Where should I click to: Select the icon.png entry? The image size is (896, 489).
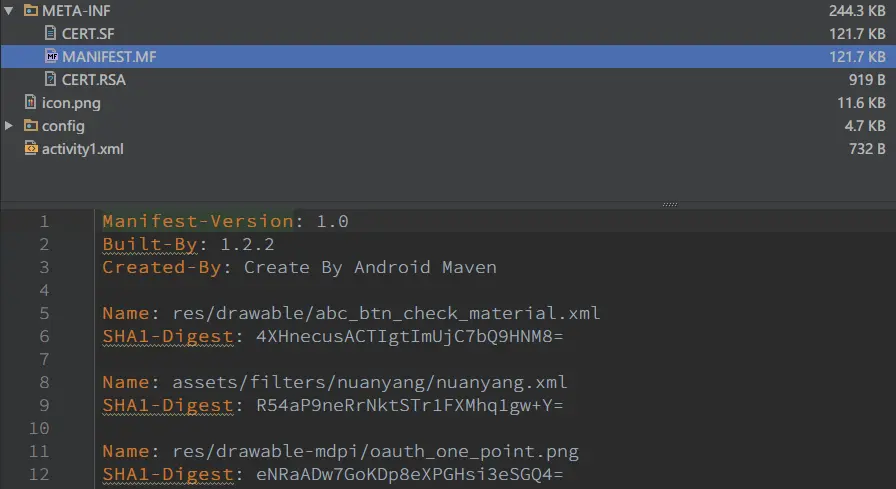tap(71, 103)
